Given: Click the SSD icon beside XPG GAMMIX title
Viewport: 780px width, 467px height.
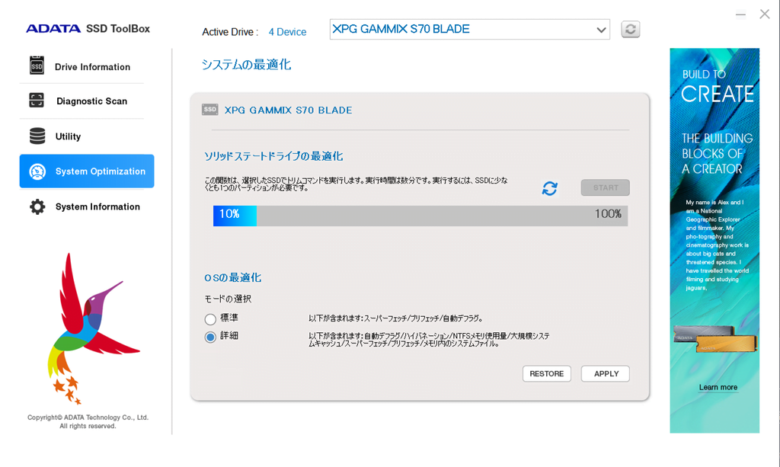Looking at the screenshot, I should pos(210,109).
